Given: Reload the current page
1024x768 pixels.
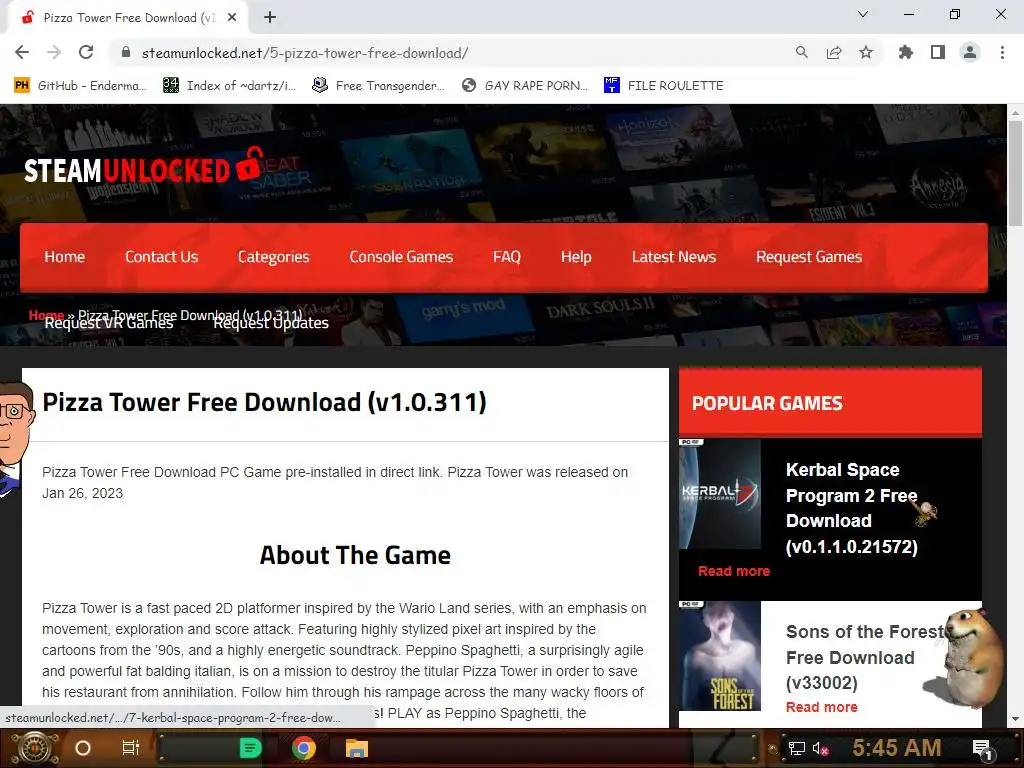Looking at the screenshot, I should [x=86, y=52].
